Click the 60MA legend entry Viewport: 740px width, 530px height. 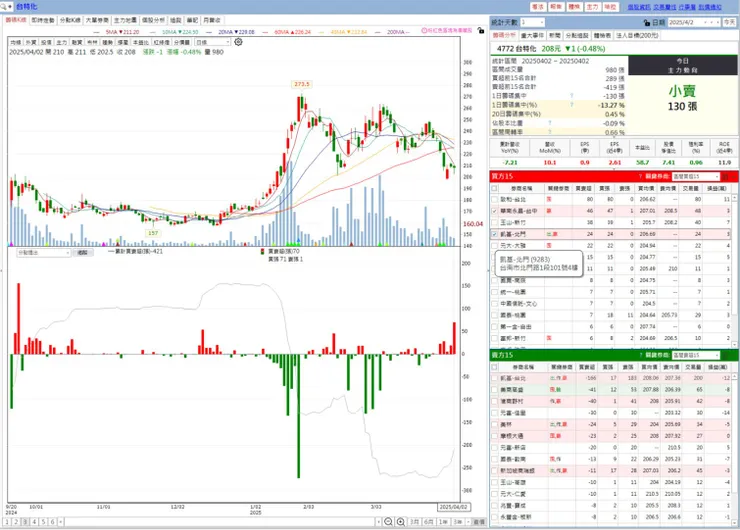(x=293, y=32)
